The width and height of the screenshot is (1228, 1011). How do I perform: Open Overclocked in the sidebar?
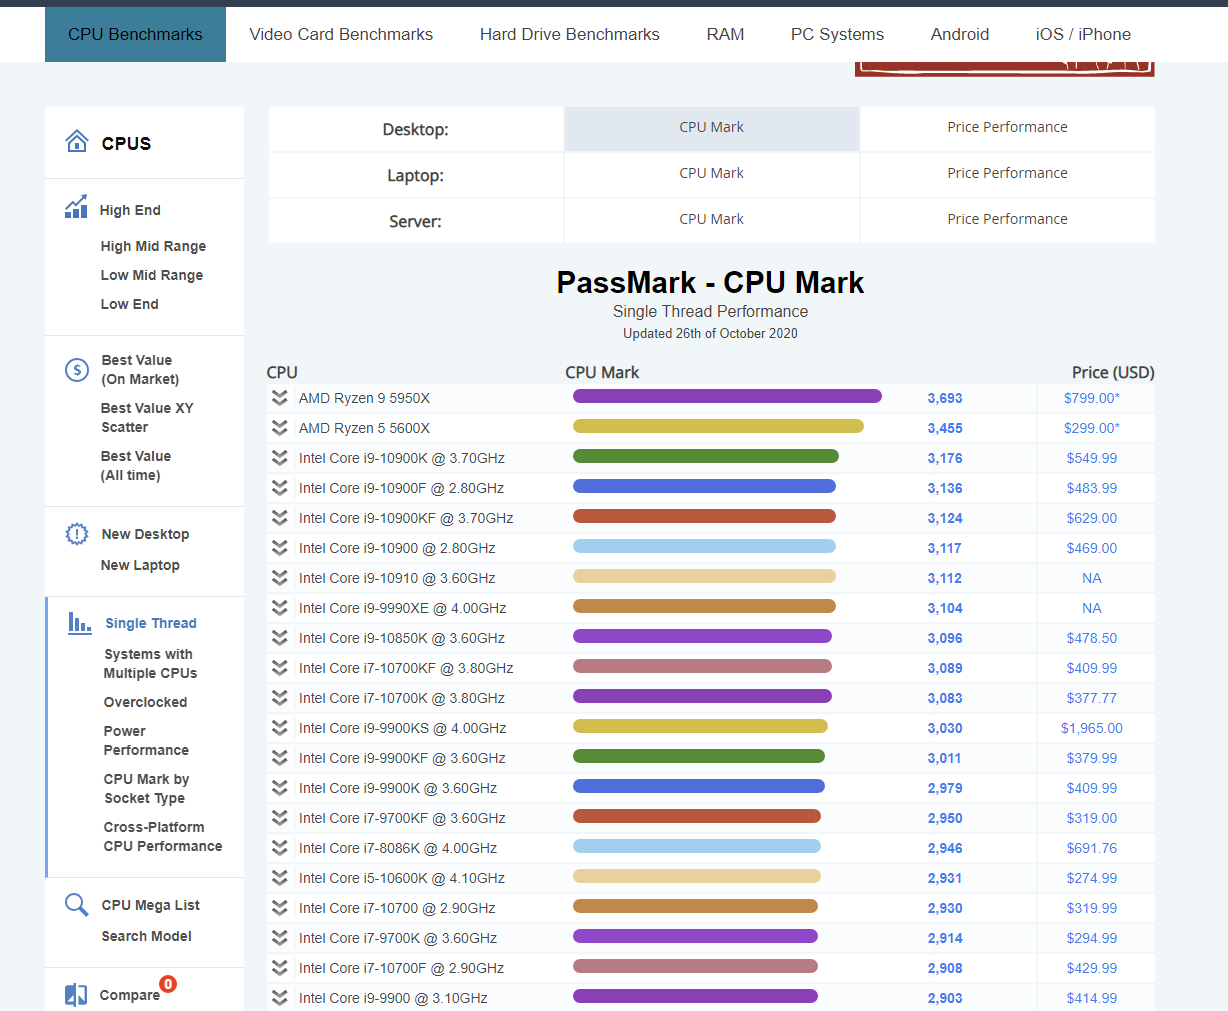(x=145, y=702)
